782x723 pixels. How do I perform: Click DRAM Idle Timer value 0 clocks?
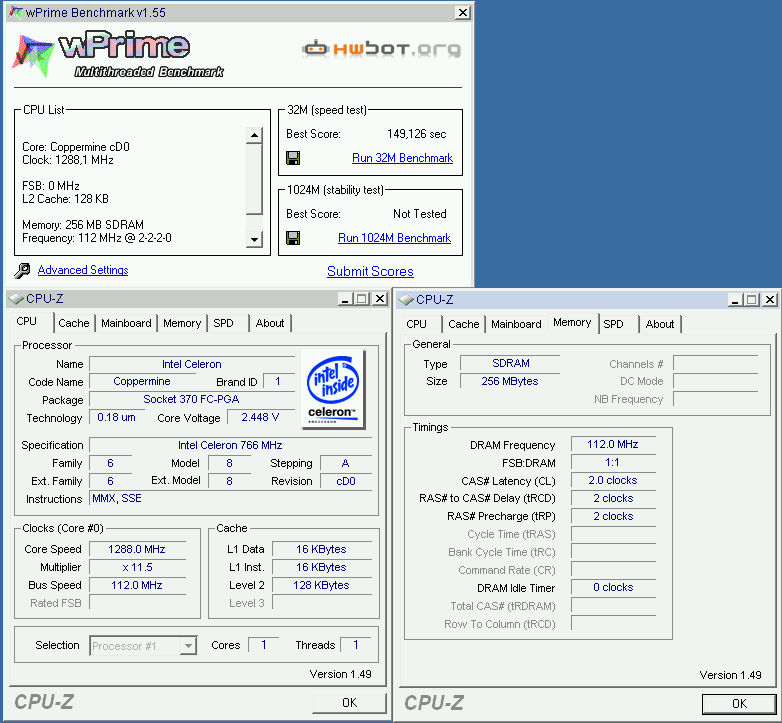tap(613, 587)
